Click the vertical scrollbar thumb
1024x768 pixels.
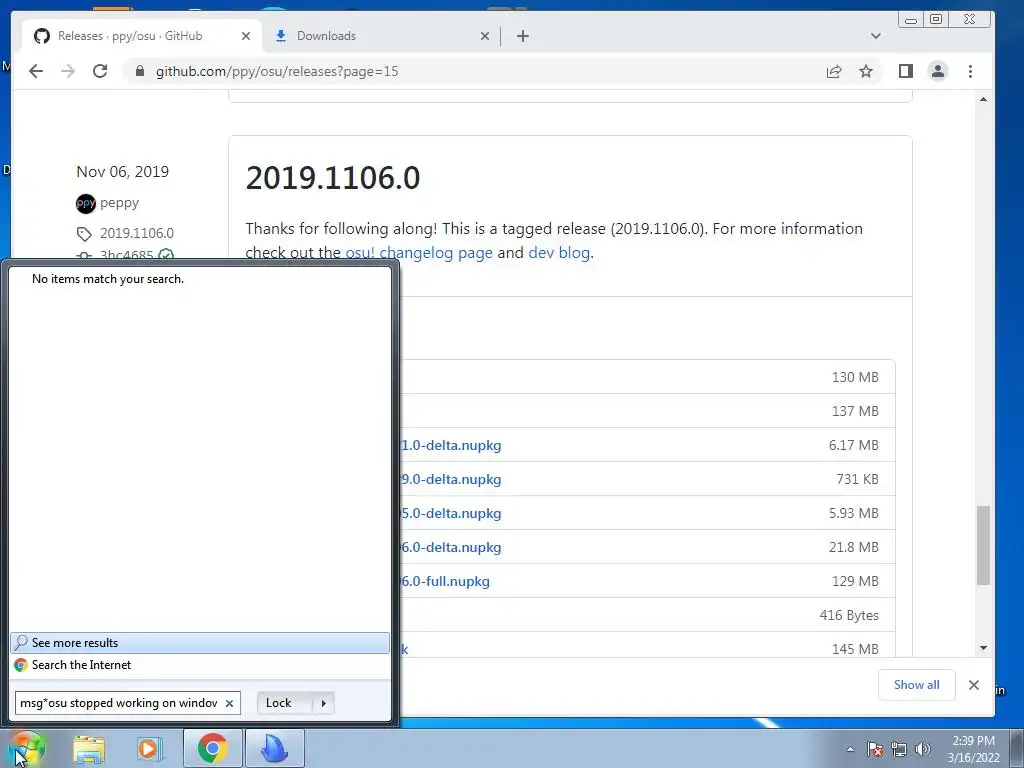pyautogui.click(x=984, y=545)
